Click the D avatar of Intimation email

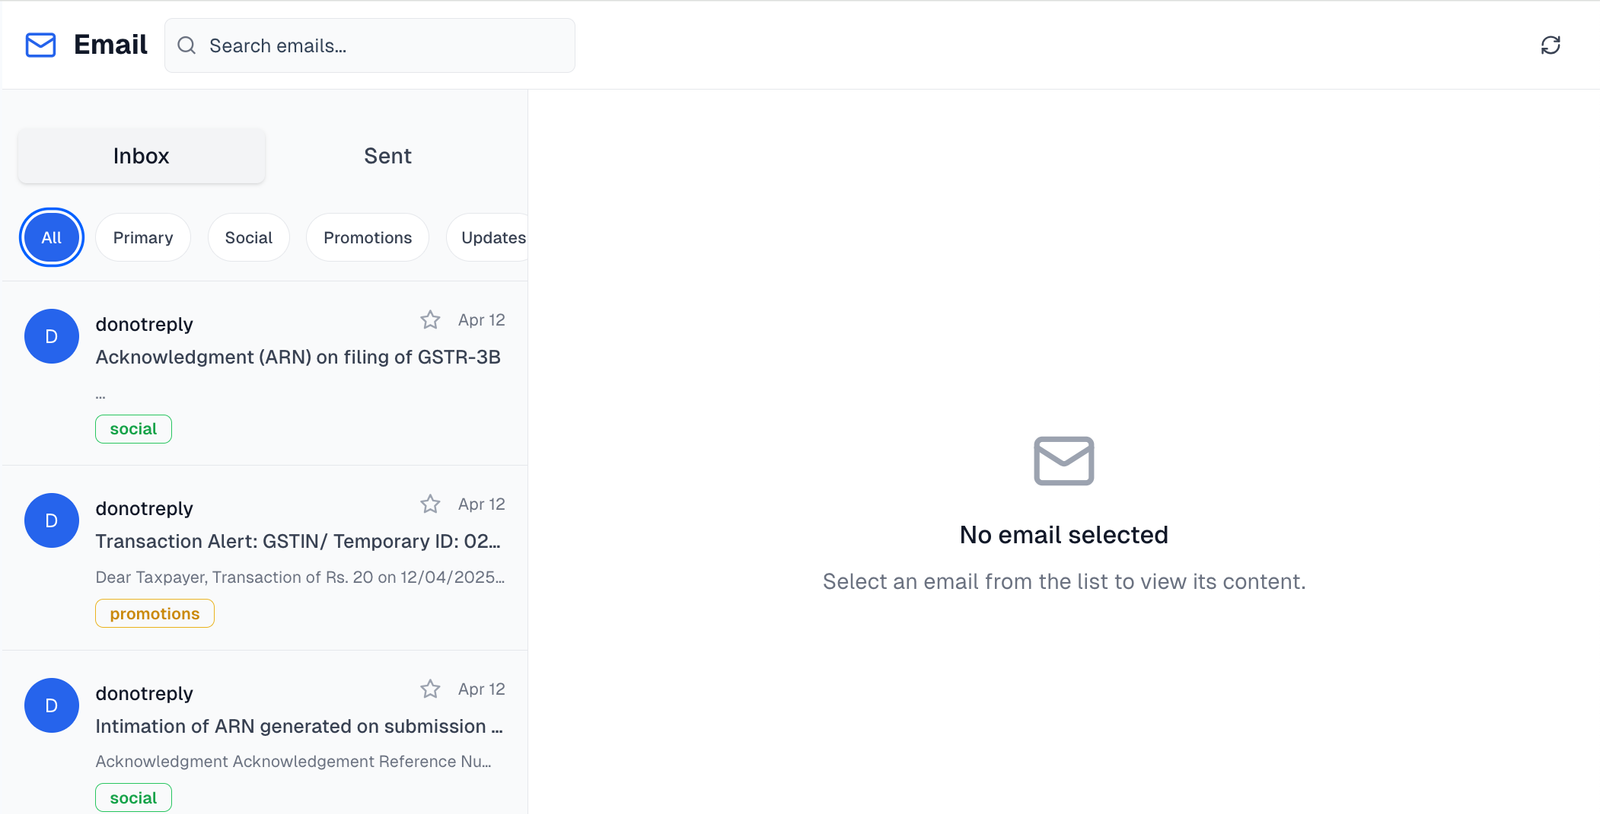pyautogui.click(x=51, y=705)
